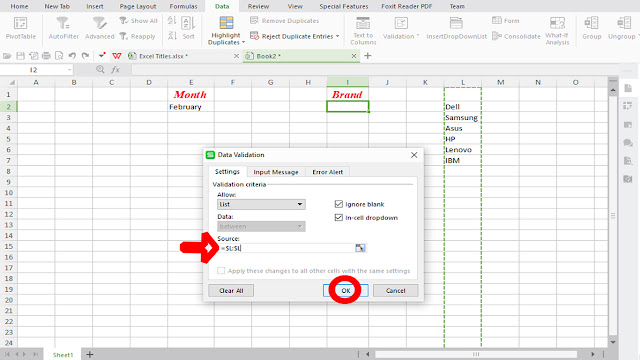640x360 pixels.
Task: Click Reapply filter icon
Action: point(124,36)
